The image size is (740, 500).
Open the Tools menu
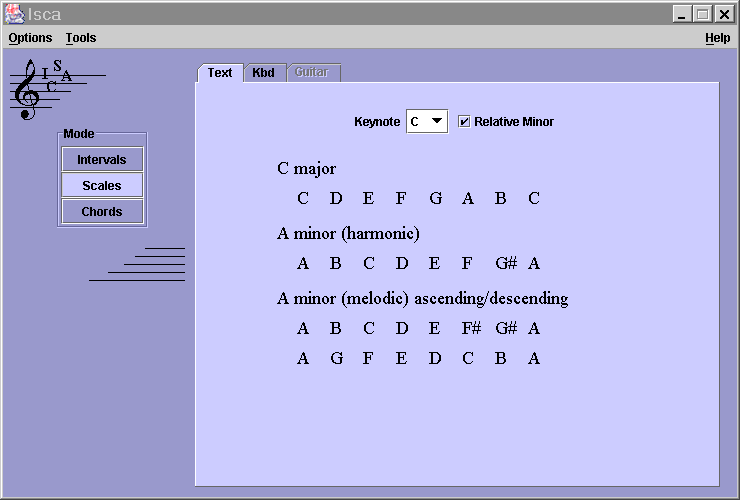click(x=81, y=38)
